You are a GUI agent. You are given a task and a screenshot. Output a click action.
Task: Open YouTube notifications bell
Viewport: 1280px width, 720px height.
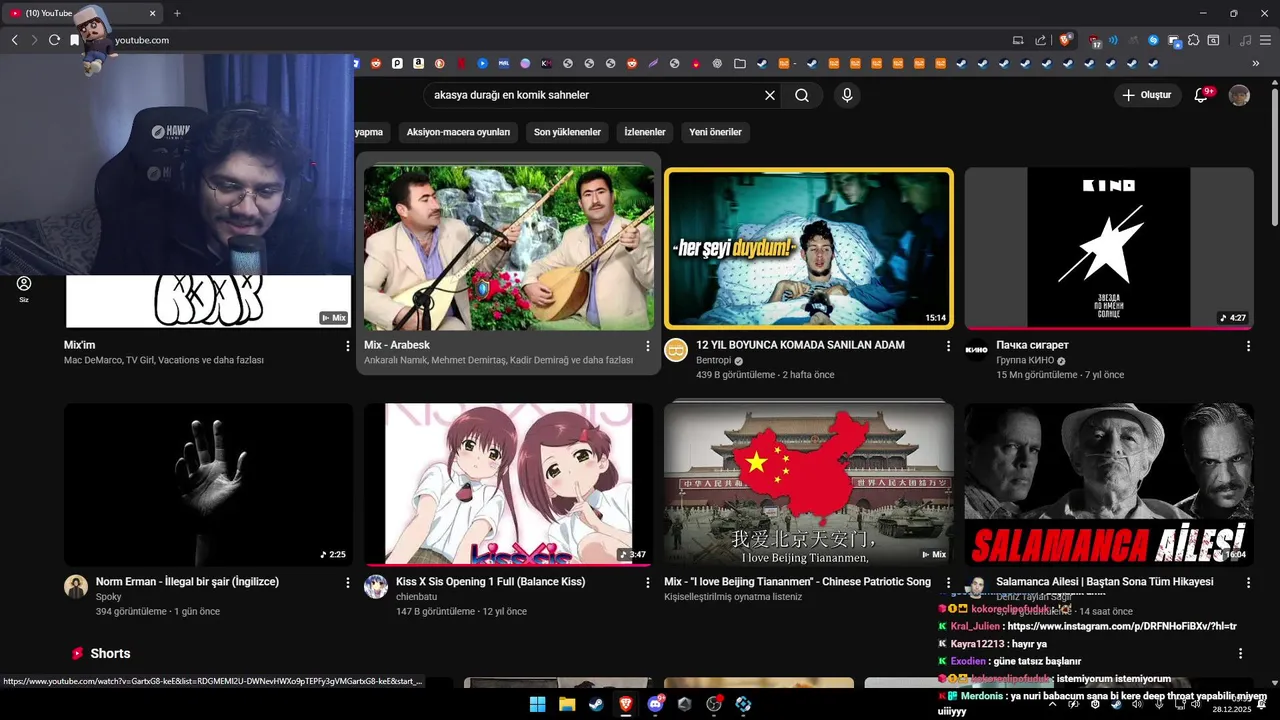tap(1202, 95)
